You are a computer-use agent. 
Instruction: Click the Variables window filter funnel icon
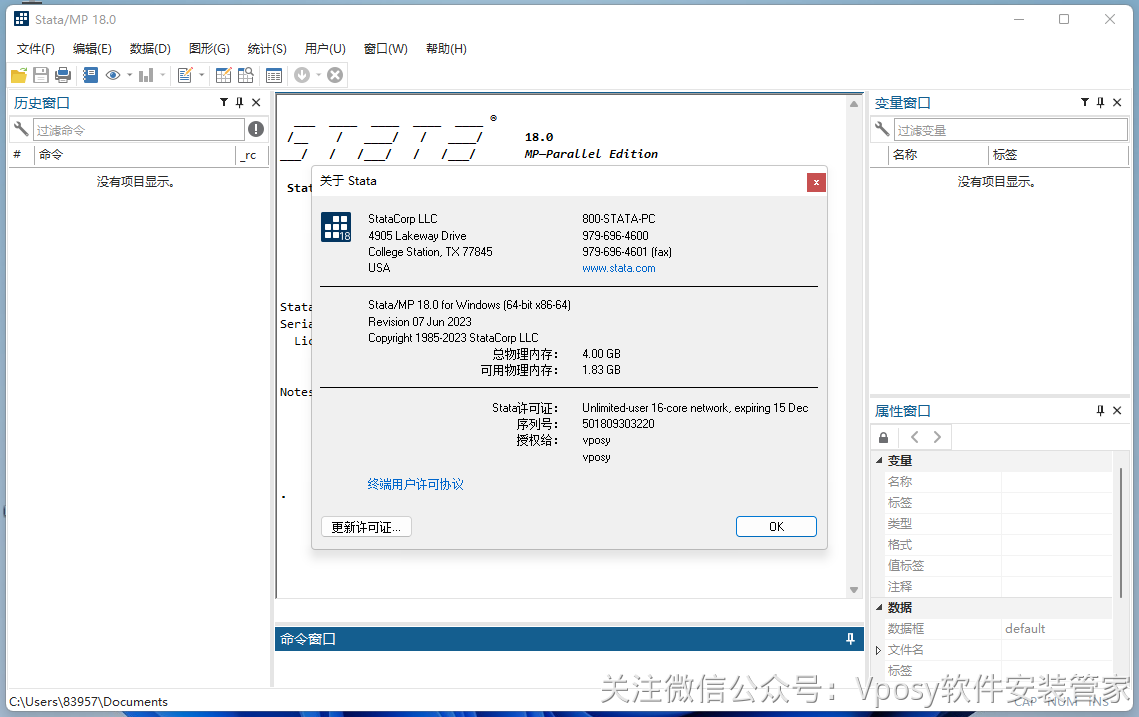1085,102
